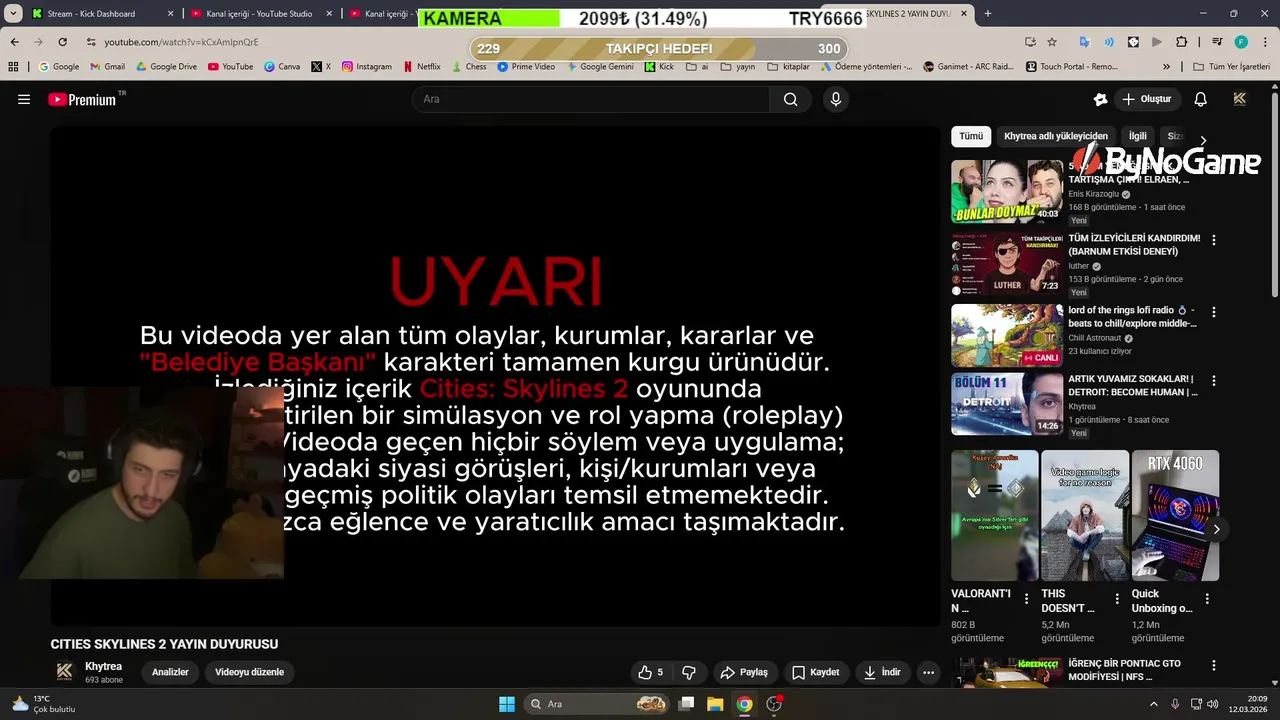
Task: Open lord of the rings lofi live thumbnail
Action: pos(1007,335)
